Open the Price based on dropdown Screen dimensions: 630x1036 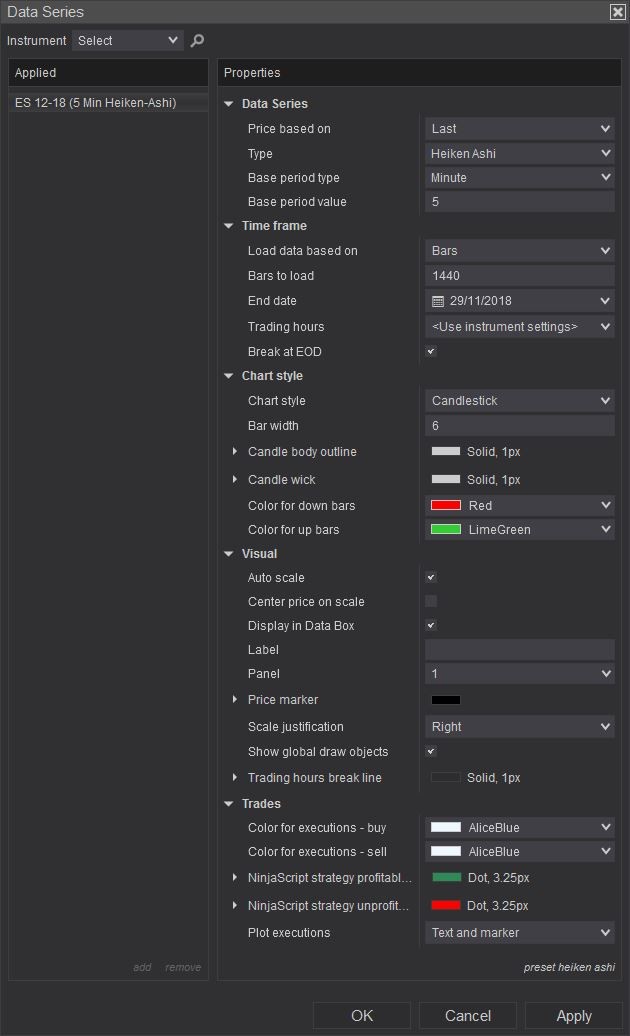(x=519, y=129)
